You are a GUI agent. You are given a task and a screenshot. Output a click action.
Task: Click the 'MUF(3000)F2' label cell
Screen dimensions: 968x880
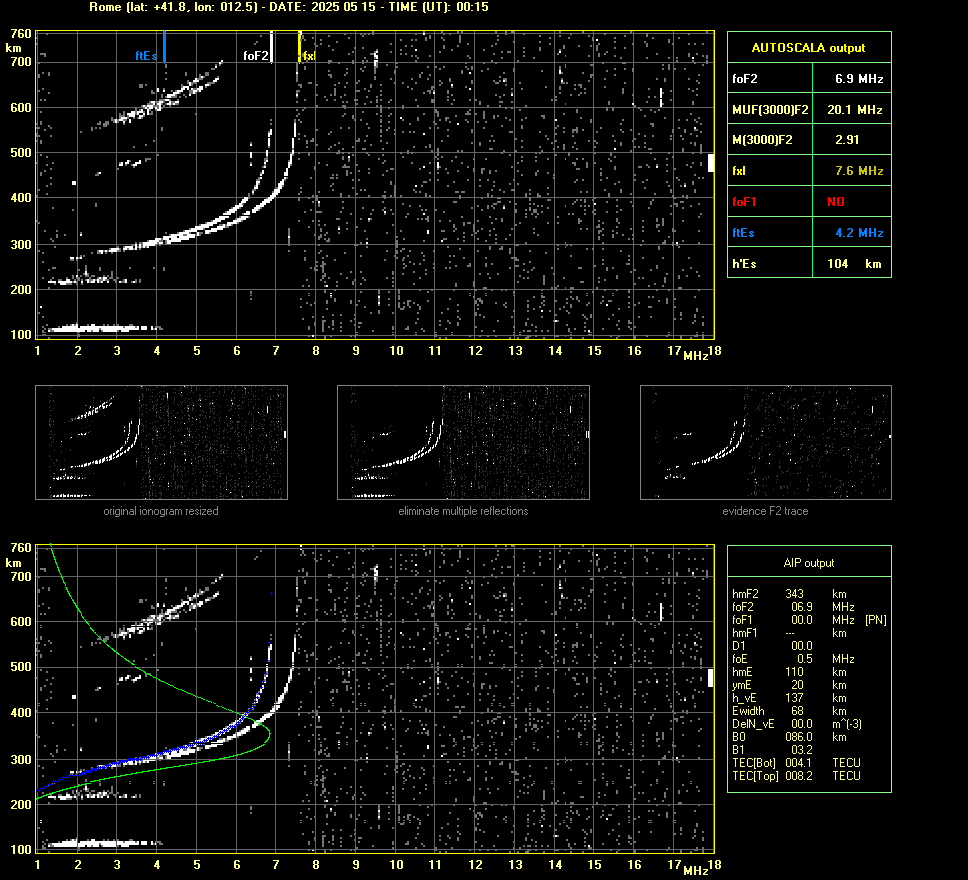tap(770, 109)
